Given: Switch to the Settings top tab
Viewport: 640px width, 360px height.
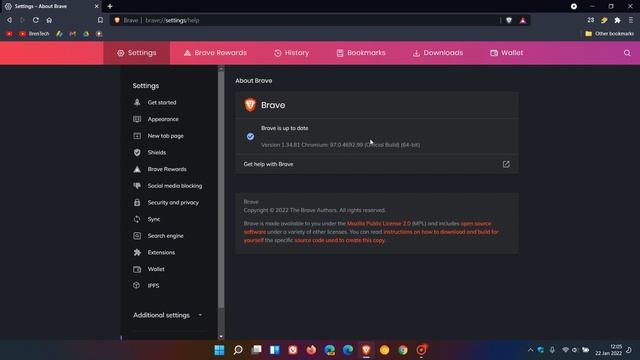Looking at the screenshot, I should (x=137, y=53).
